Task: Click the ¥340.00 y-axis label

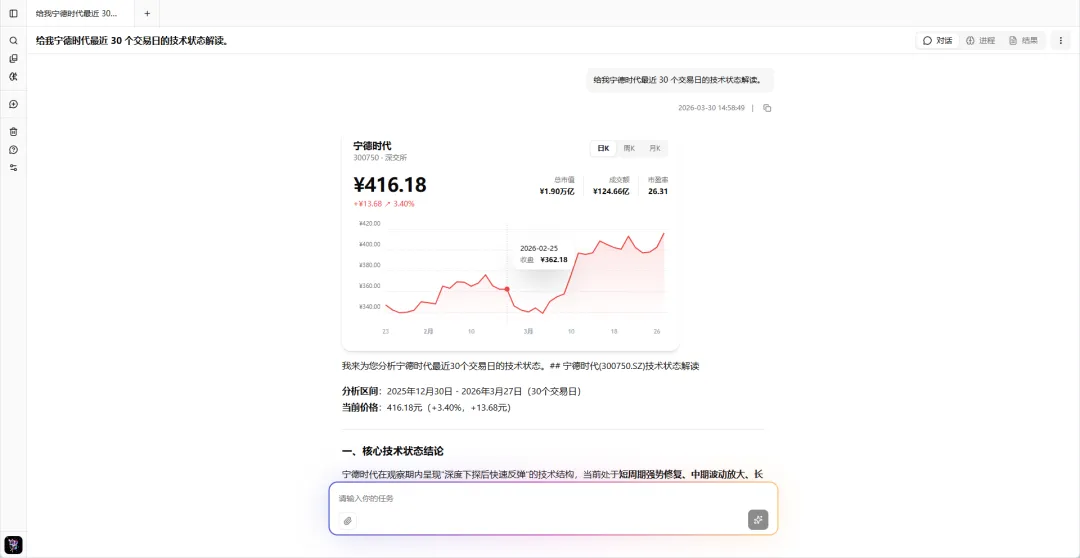Action: coord(370,307)
